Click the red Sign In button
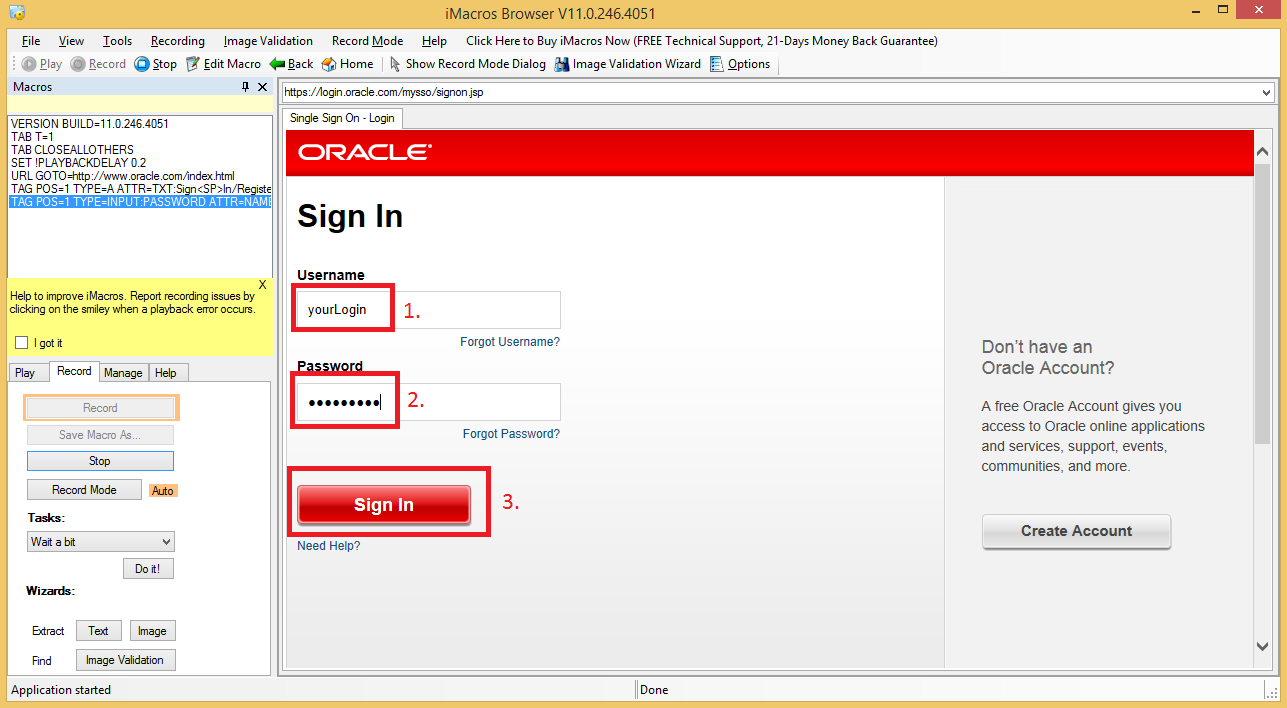Viewport: 1287px width, 708px height. coord(384,505)
